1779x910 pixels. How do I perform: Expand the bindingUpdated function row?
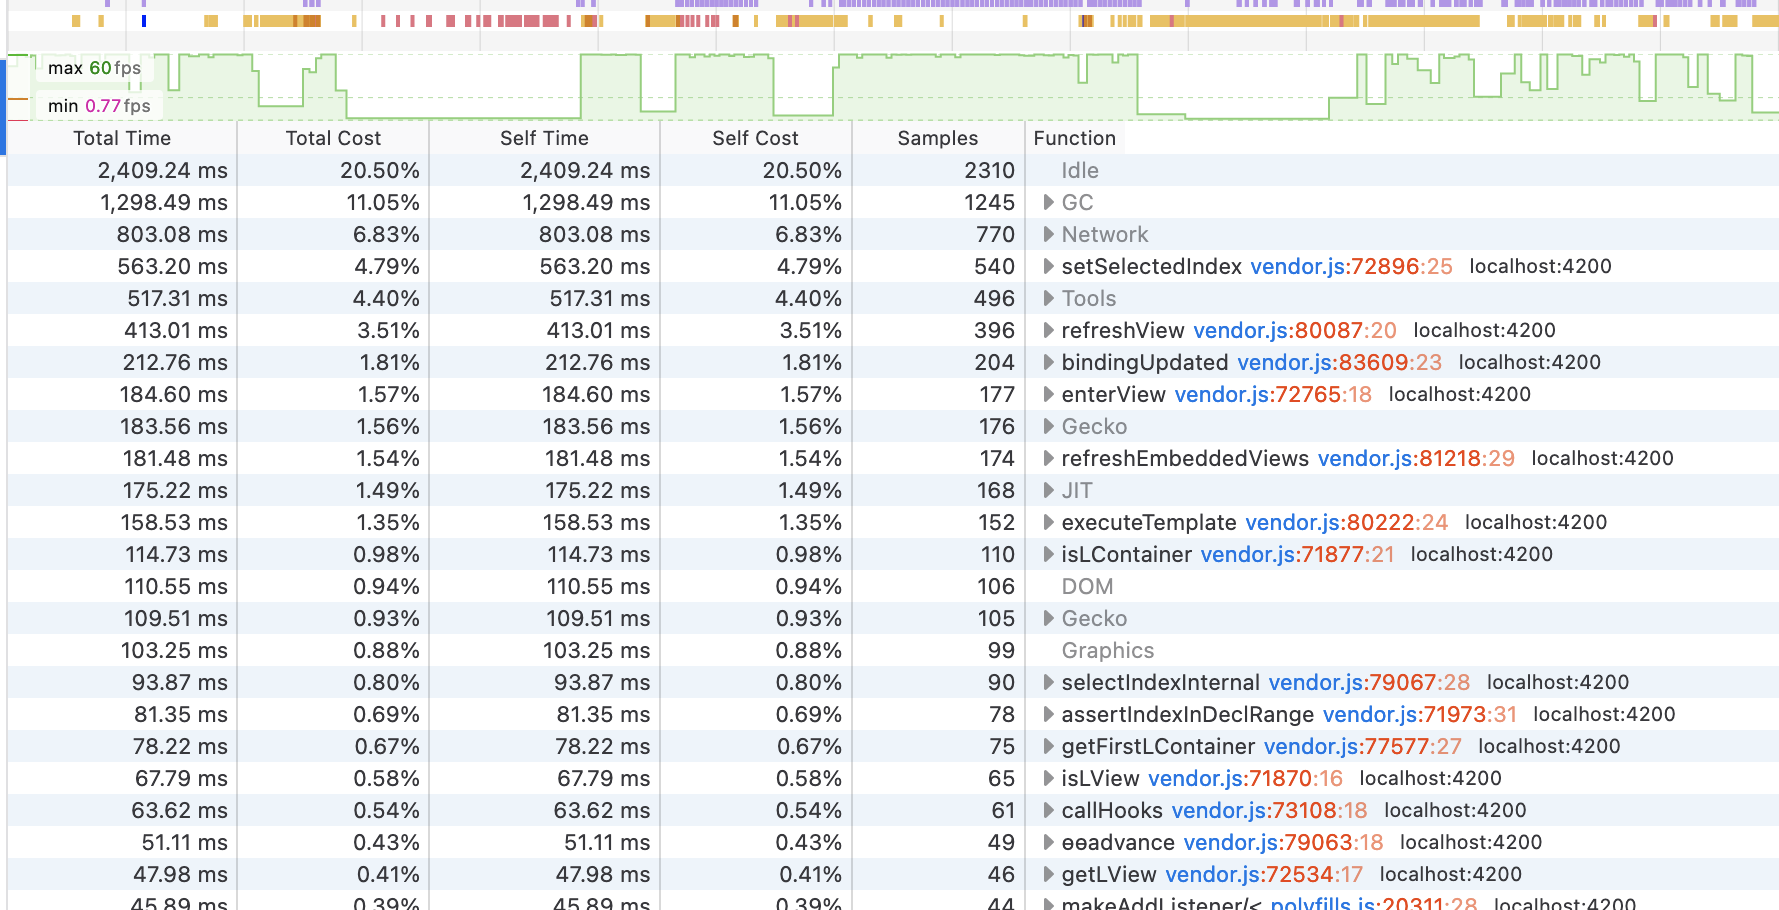[x=1048, y=362]
